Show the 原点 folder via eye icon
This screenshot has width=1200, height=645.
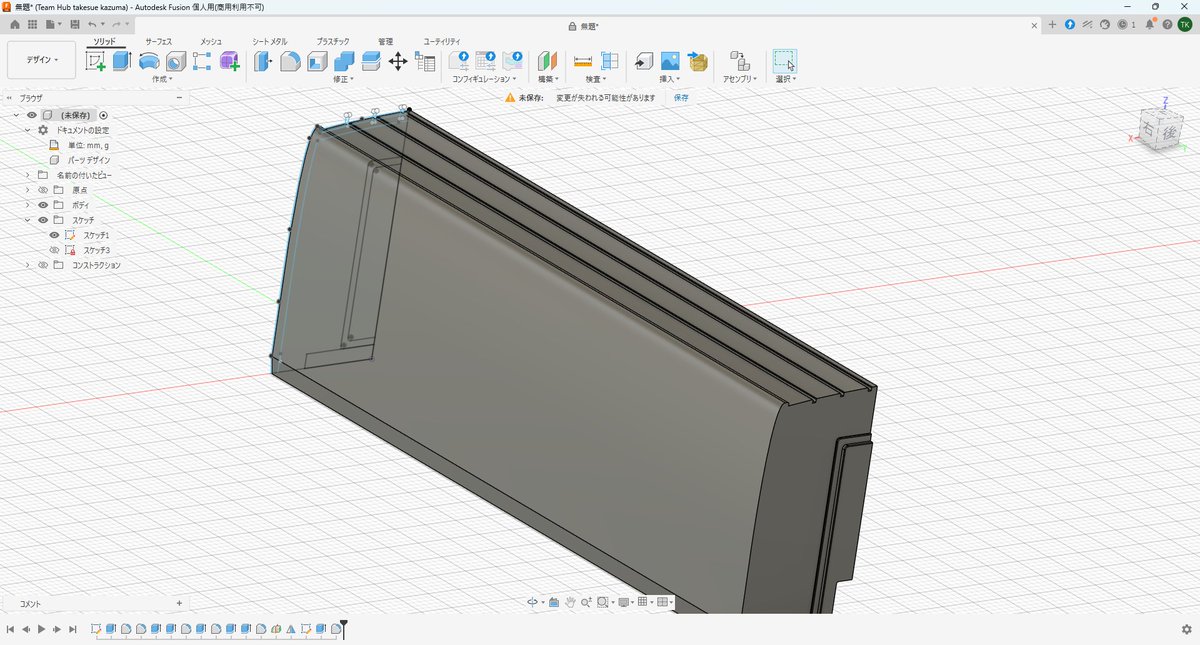click(43, 190)
